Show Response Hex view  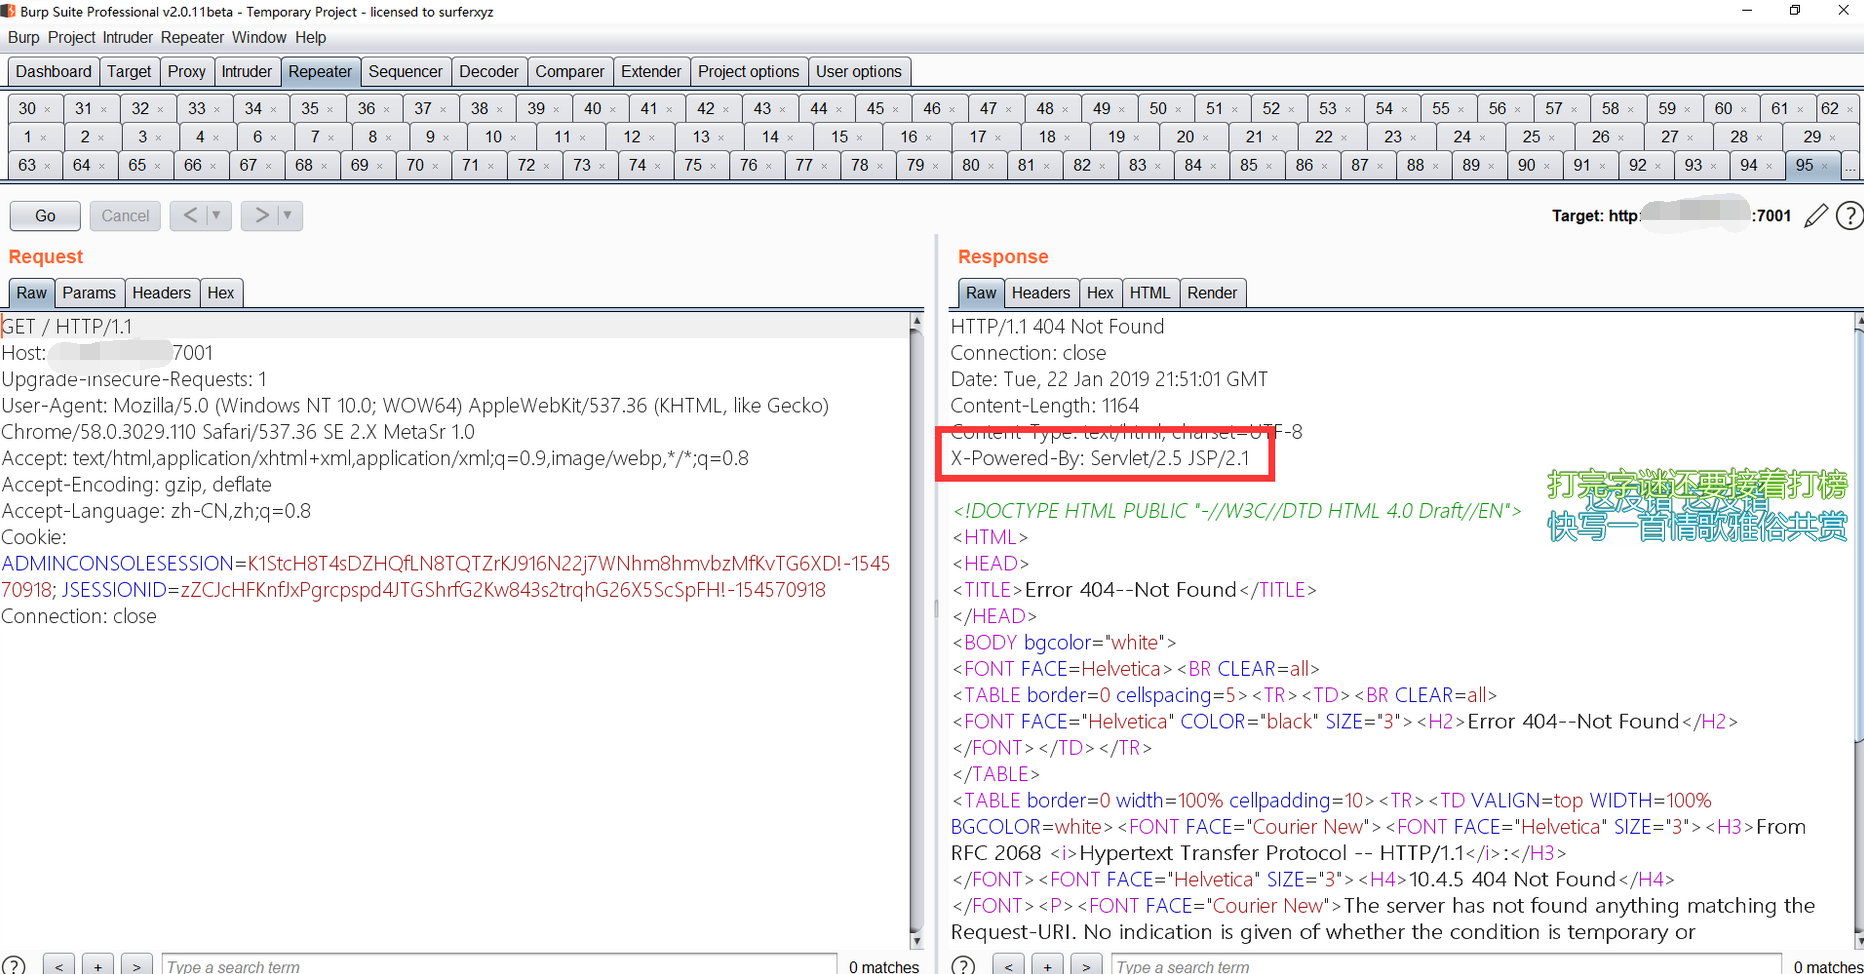[x=1100, y=293]
